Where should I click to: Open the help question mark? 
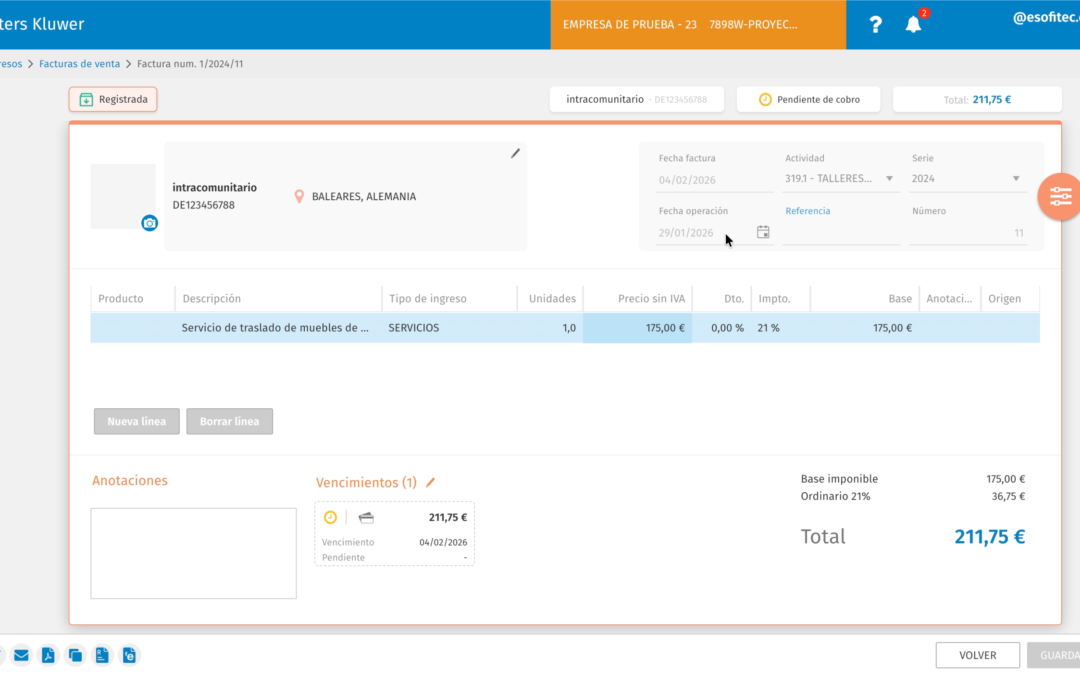coord(875,25)
